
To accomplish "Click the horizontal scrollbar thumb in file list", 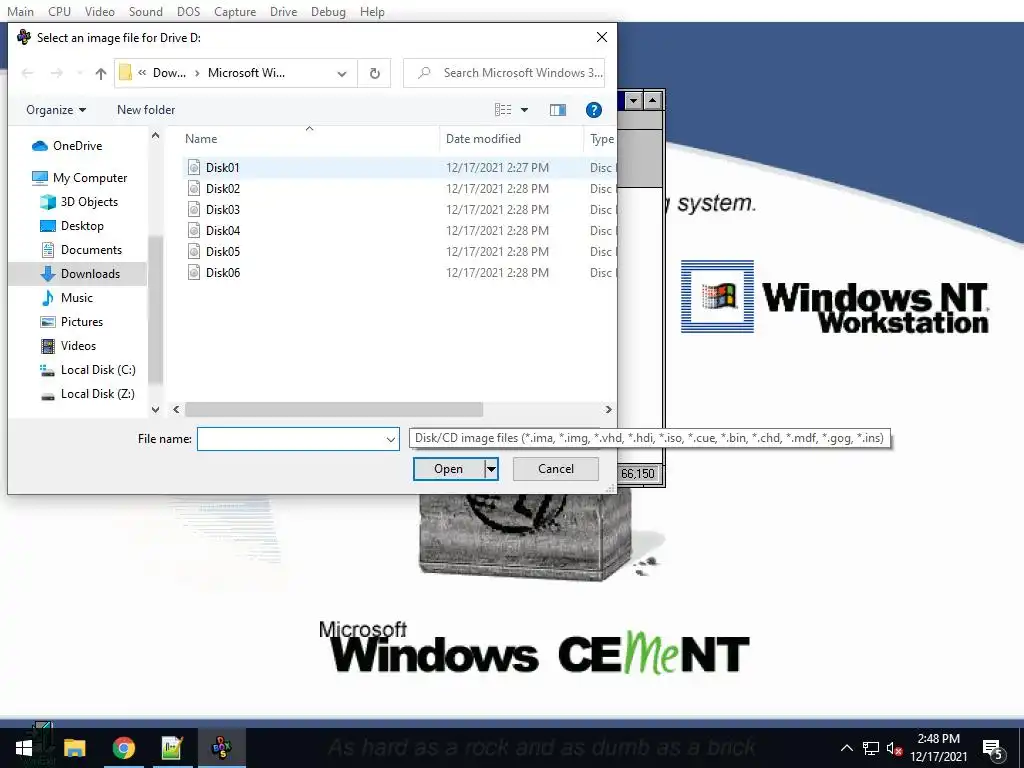I will coord(334,409).
